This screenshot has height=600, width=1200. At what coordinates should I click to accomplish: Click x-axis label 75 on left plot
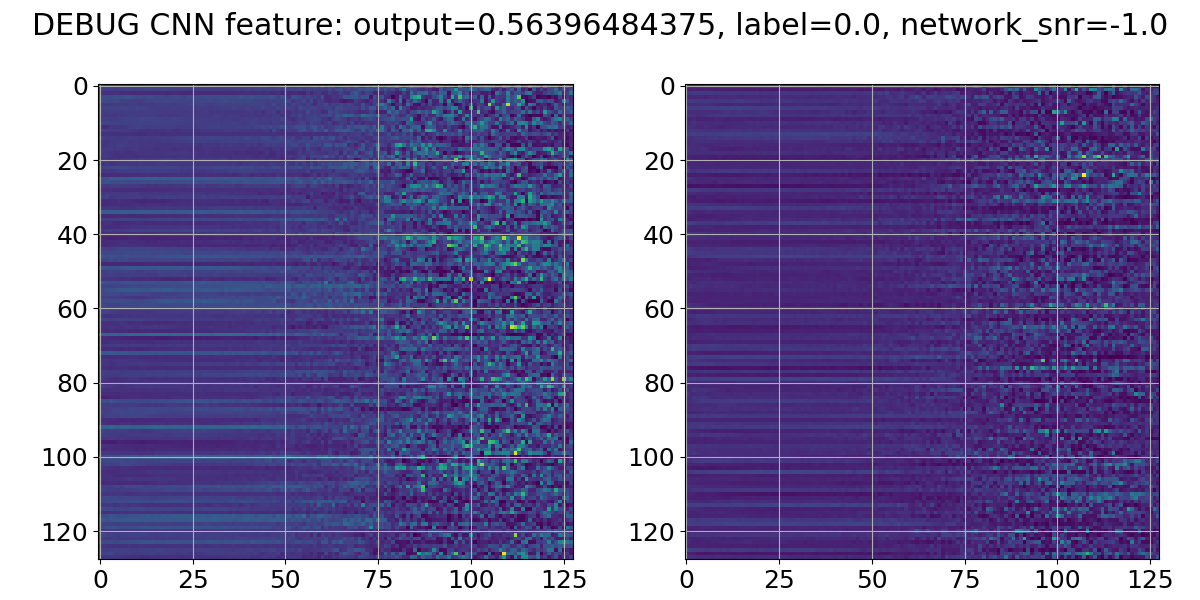pyautogui.click(x=378, y=579)
